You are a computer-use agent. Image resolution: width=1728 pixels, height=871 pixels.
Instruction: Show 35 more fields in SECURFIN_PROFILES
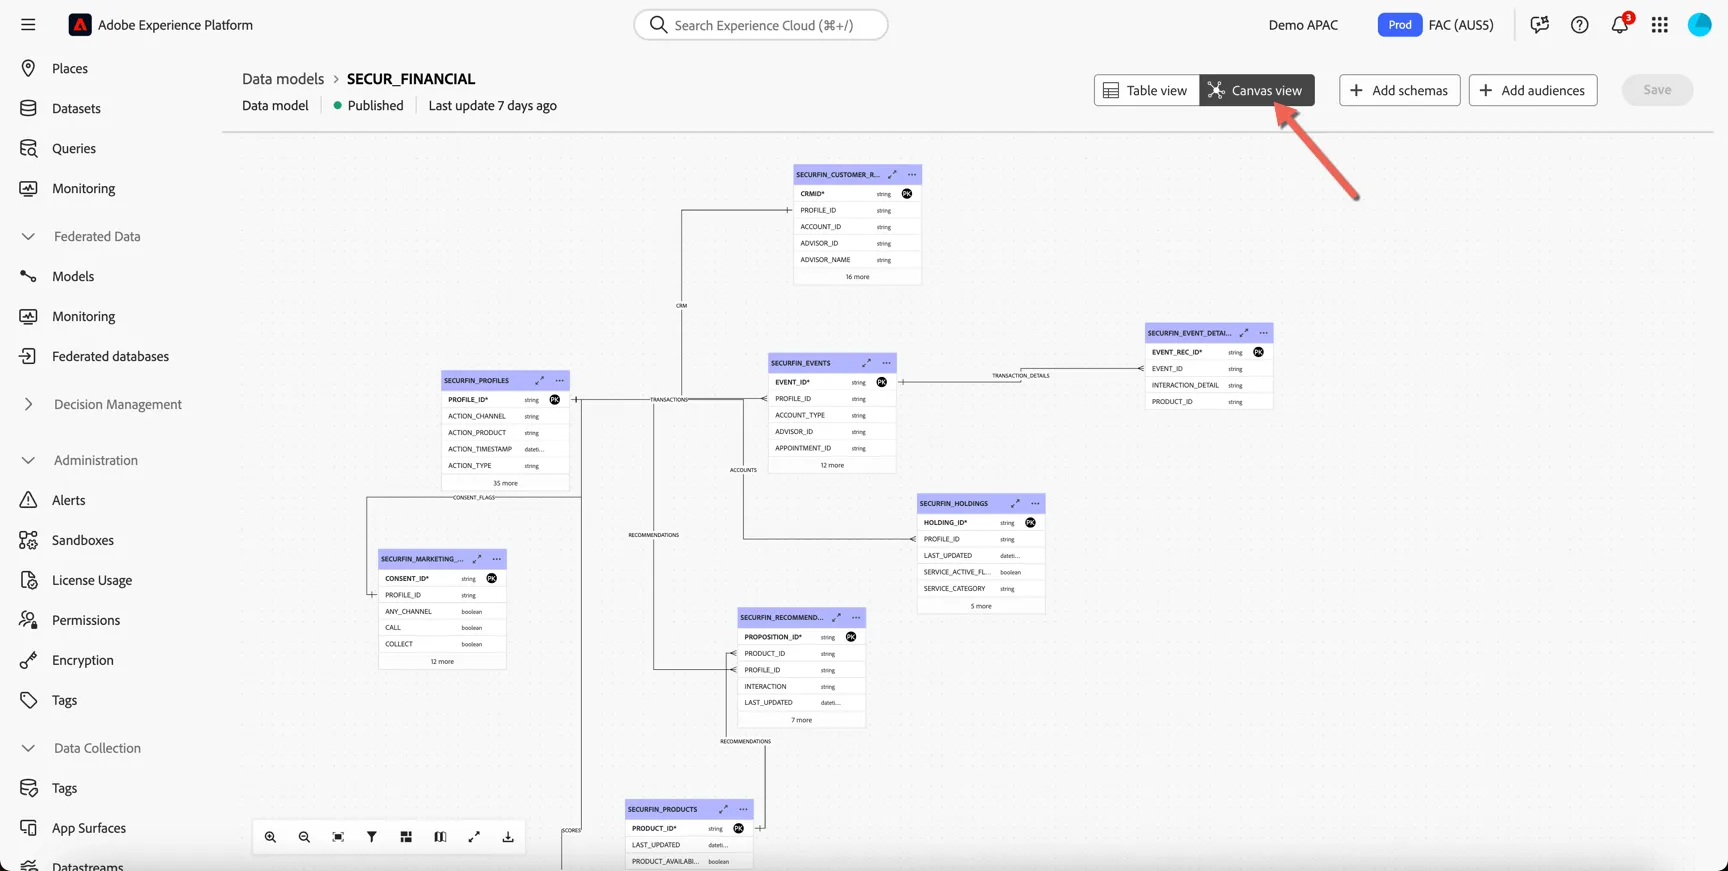(505, 483)
